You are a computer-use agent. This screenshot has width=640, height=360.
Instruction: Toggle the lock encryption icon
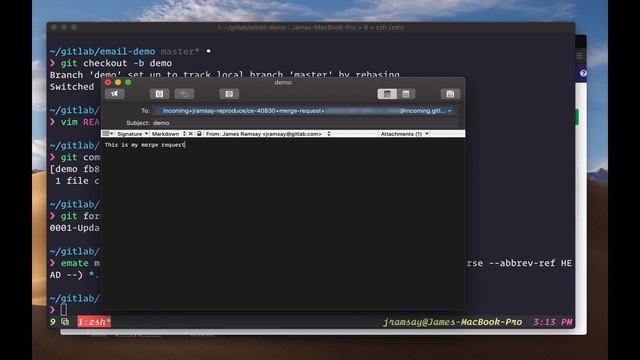tap(199, 133)
